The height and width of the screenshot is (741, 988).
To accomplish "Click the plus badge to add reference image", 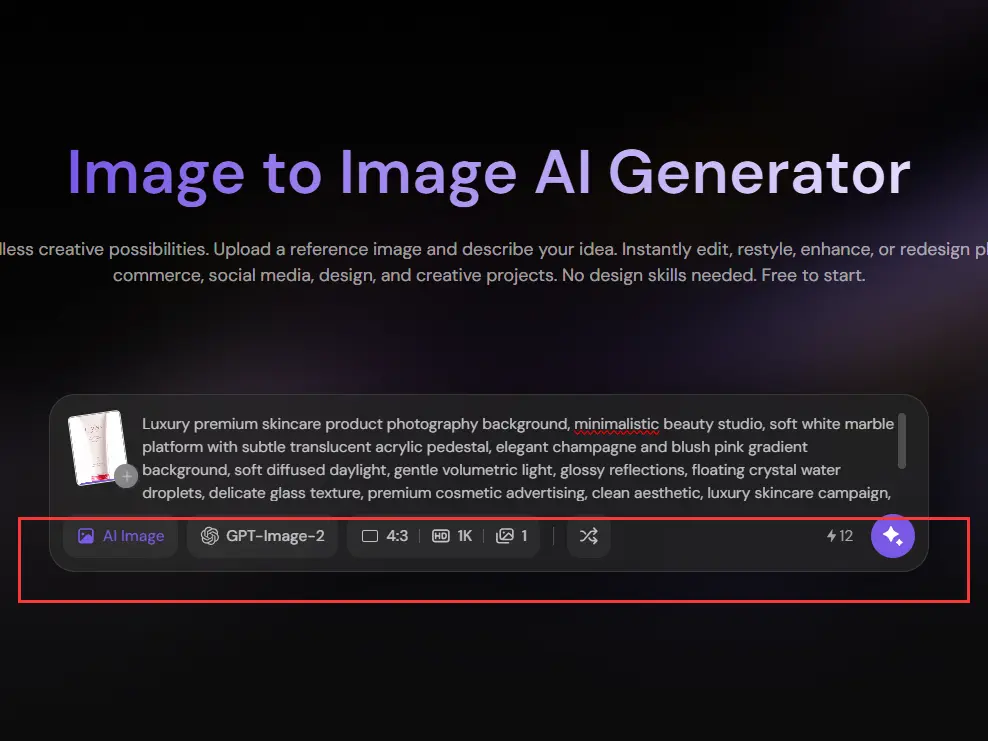I will coord(126,476).
